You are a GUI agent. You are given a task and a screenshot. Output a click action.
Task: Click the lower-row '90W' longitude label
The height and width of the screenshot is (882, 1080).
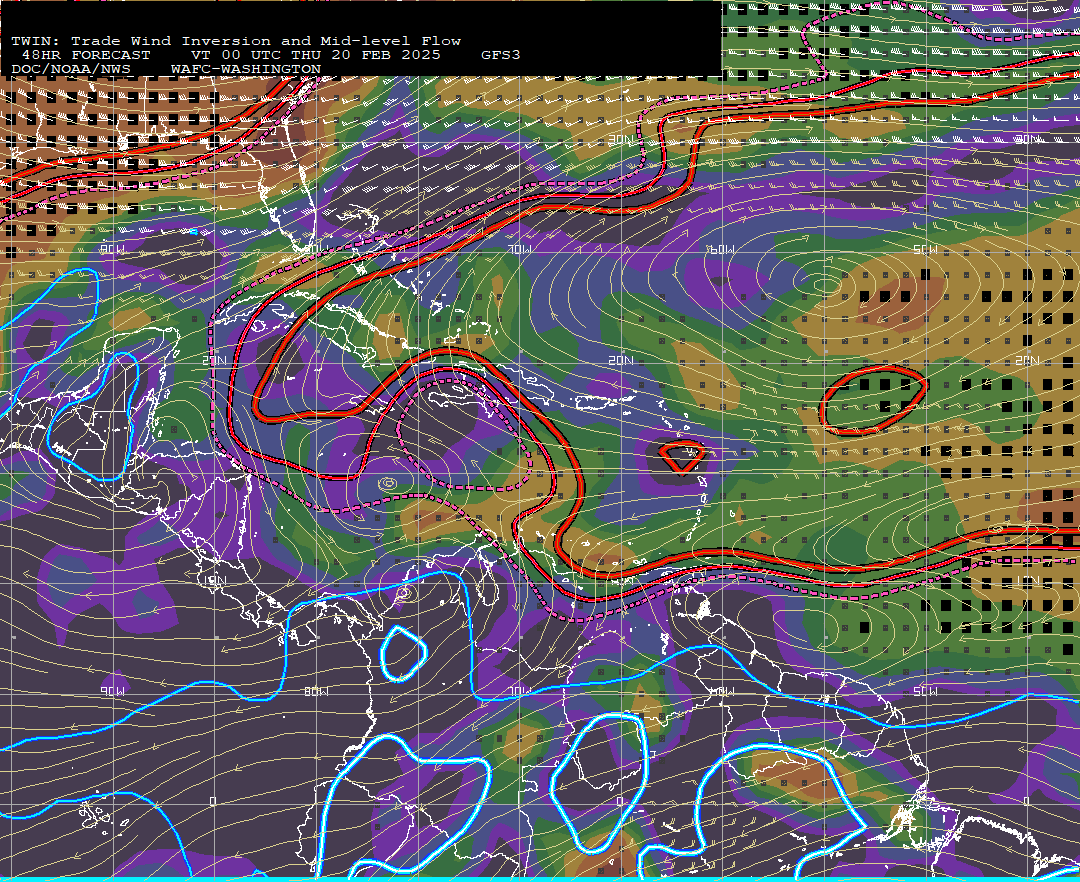112,691
